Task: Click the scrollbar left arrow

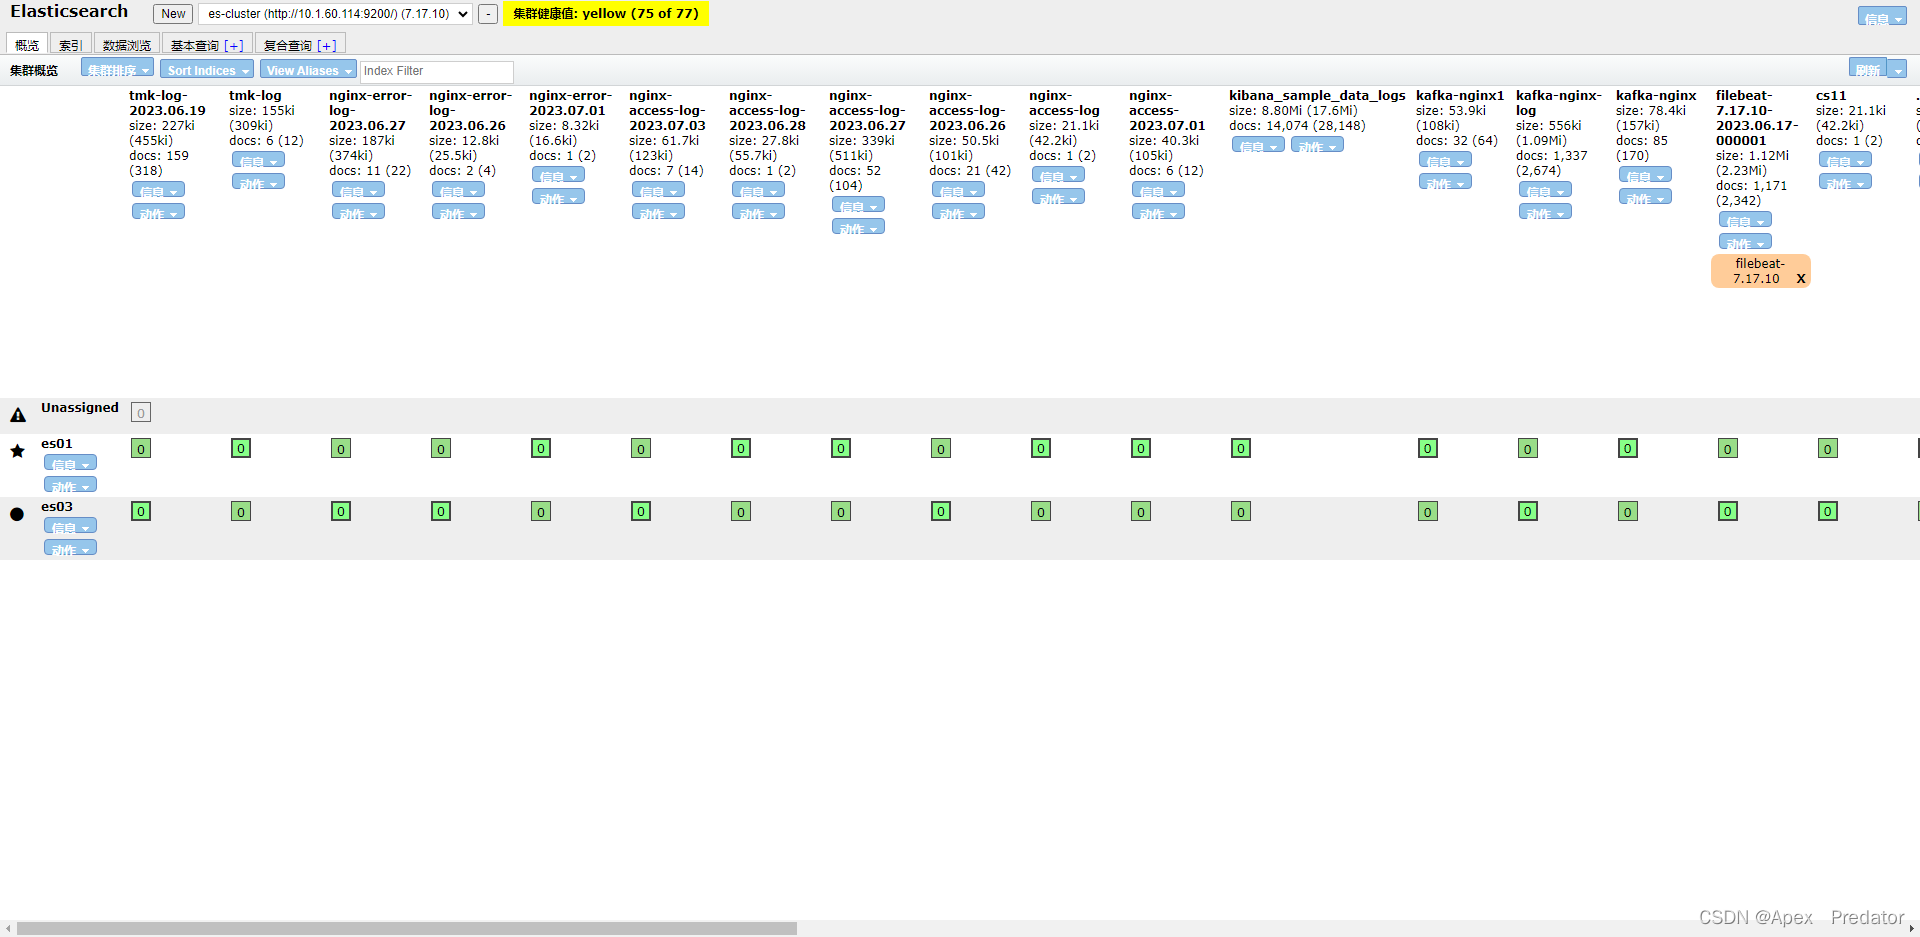Action: pos(8,929)
